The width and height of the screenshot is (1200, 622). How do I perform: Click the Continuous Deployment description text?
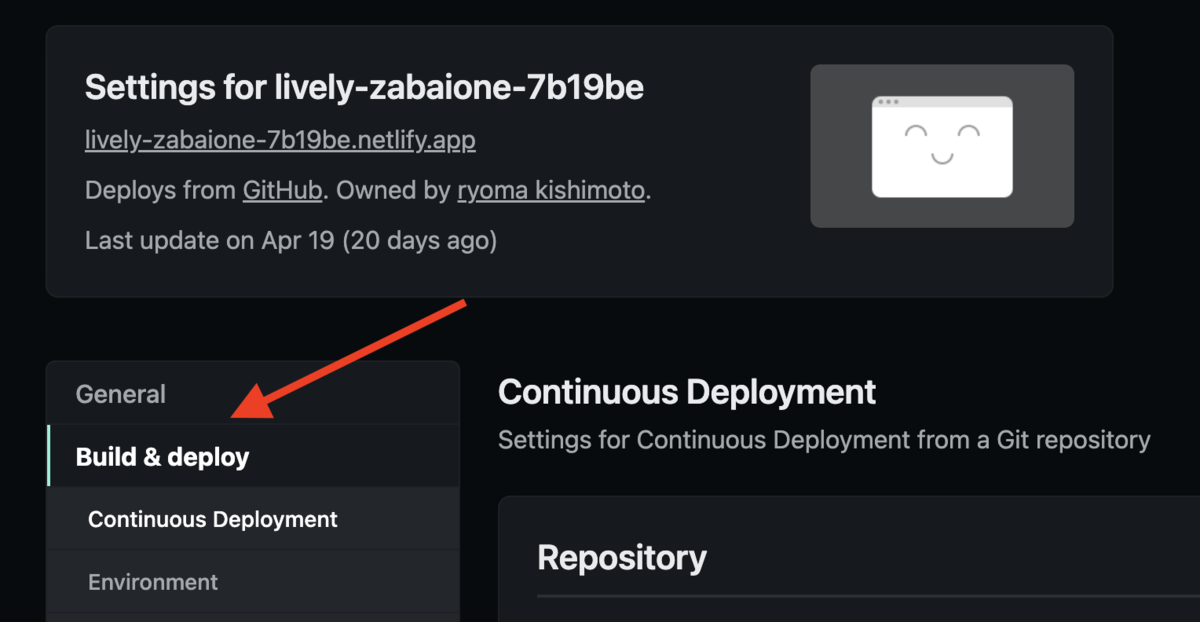click(824, 440)
